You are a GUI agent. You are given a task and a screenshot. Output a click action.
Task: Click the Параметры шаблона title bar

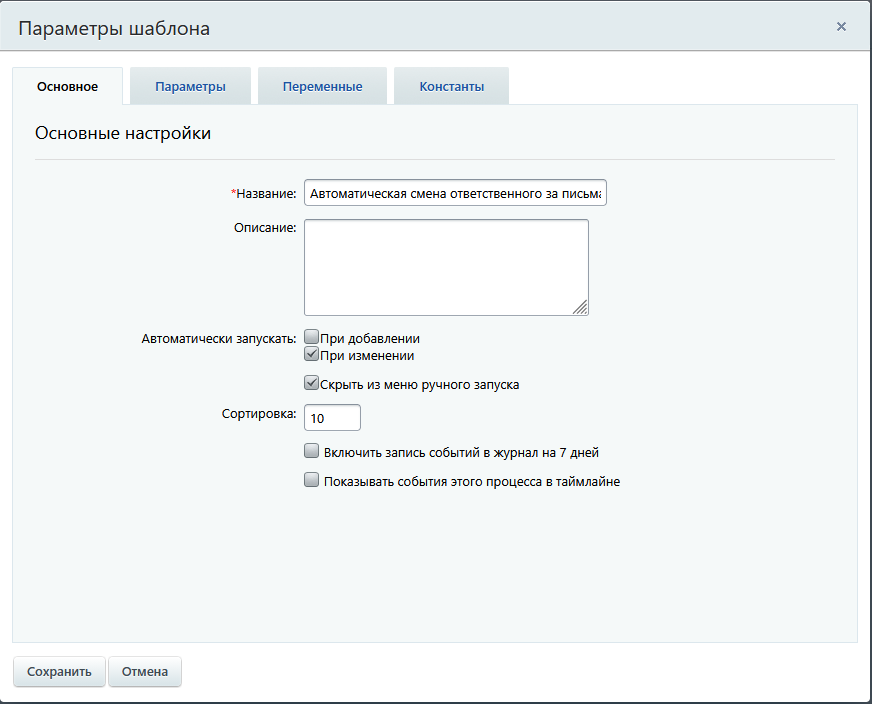[400, 28]
